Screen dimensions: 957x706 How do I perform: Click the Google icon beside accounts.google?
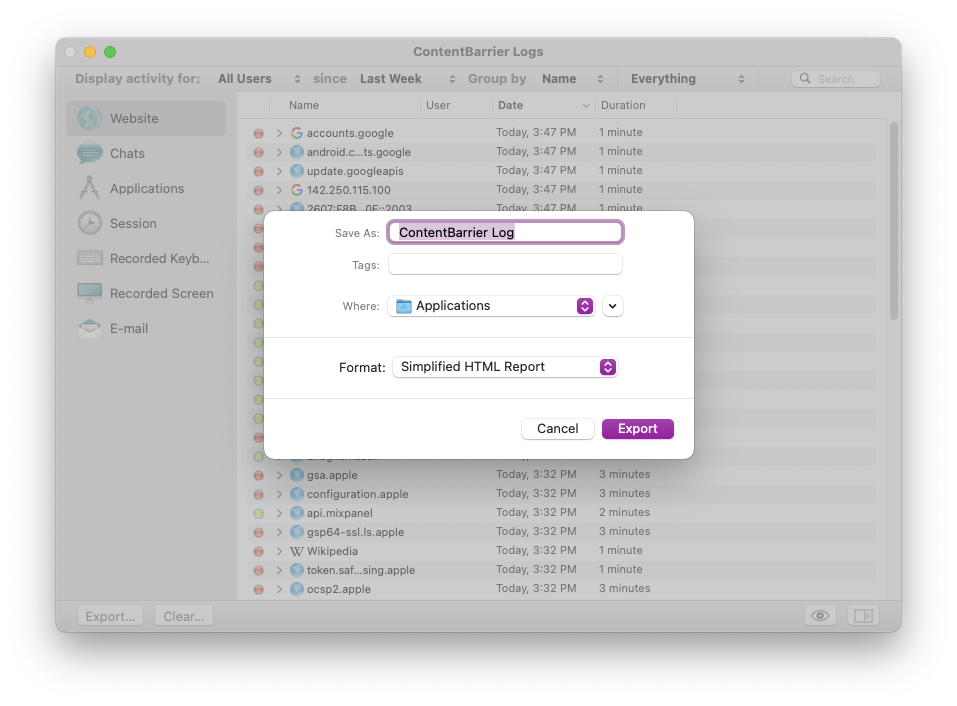point(297,132)
